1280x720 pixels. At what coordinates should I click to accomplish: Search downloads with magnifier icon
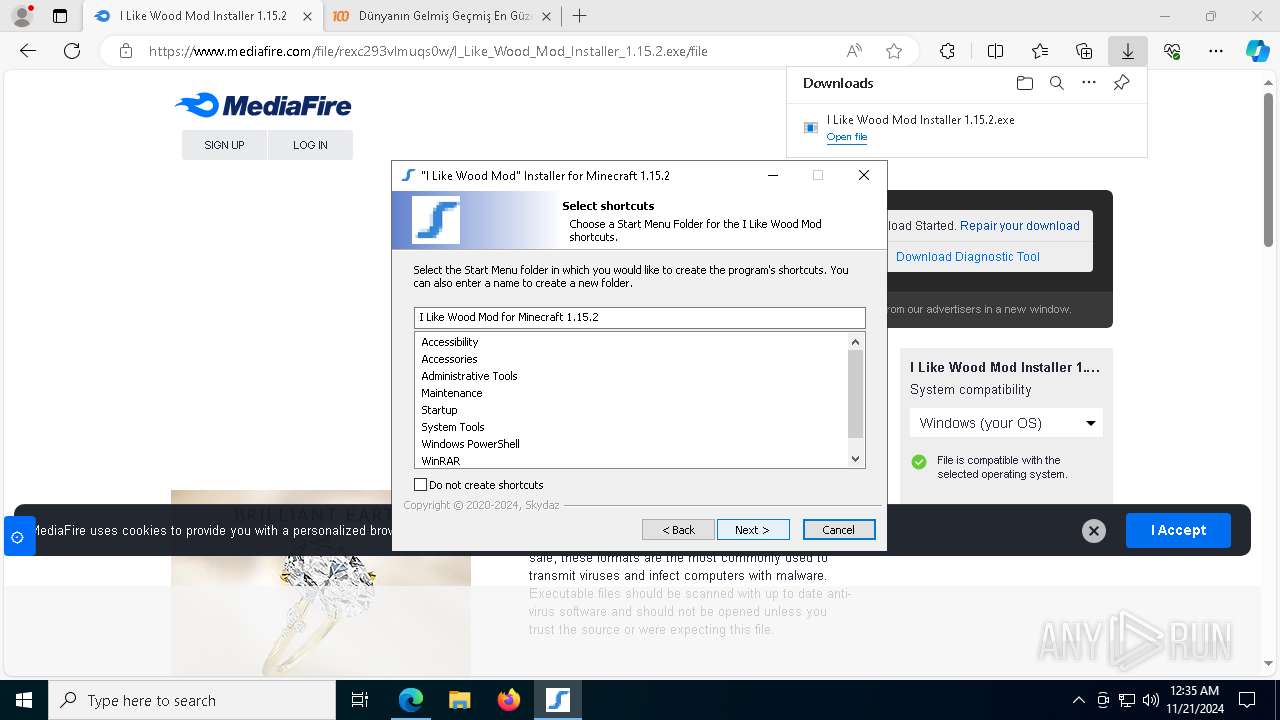click(1056, 83)
